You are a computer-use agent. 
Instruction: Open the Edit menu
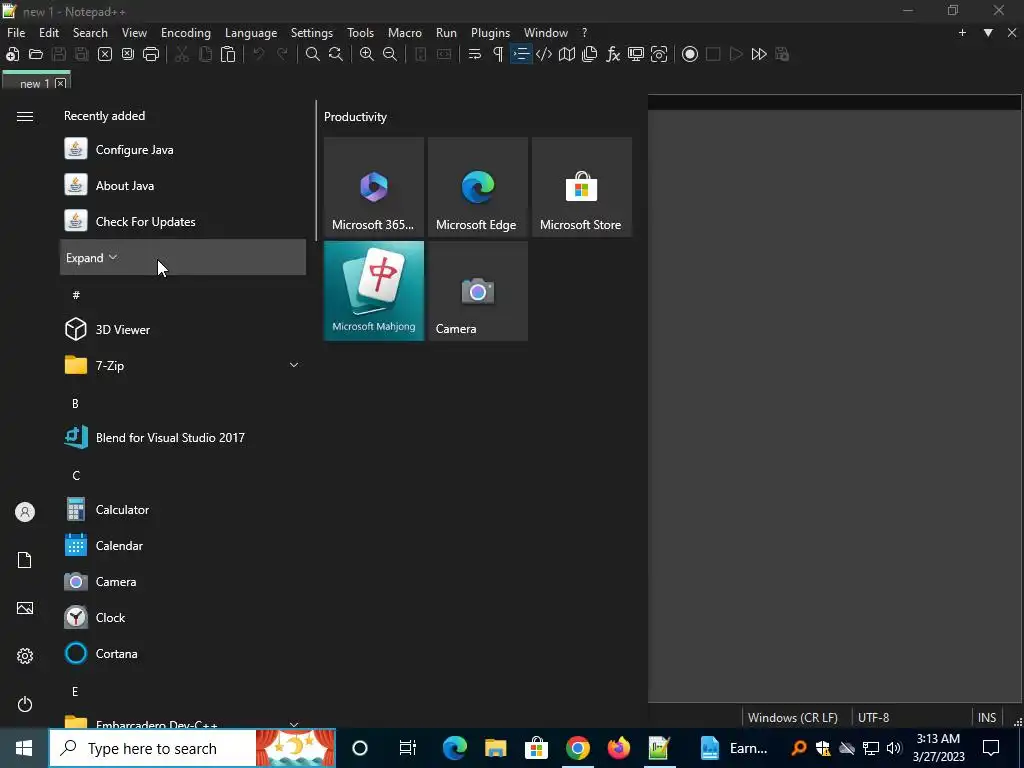tap(49, 33)
